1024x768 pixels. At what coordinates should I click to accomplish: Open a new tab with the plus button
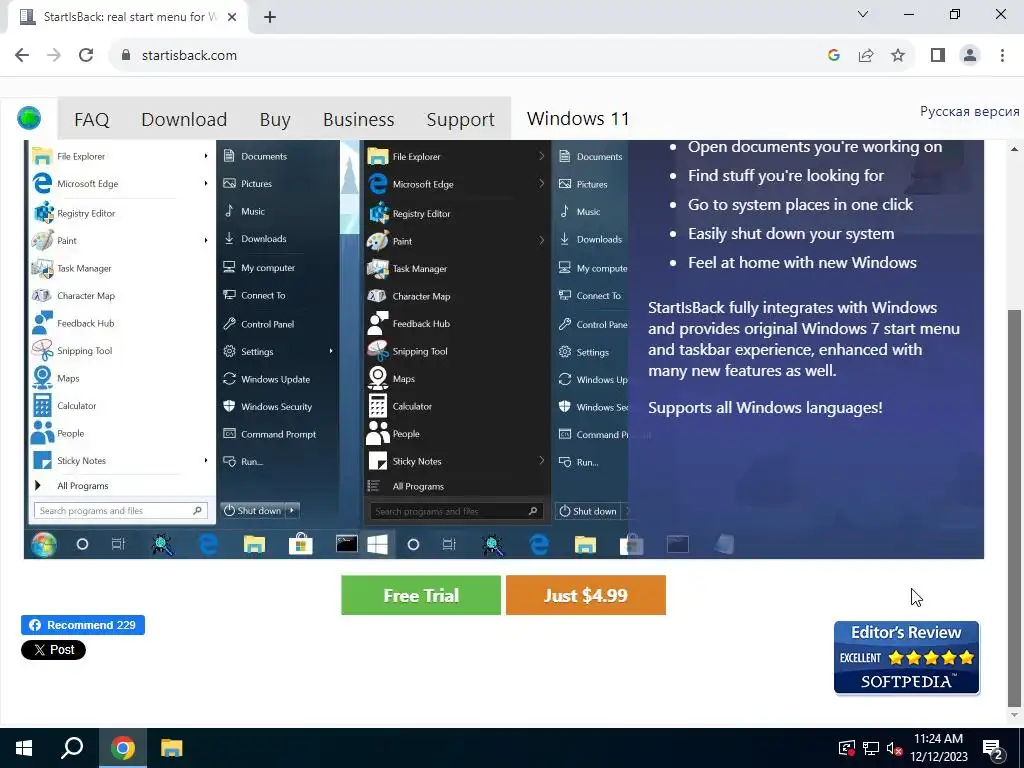click(270, 17)
